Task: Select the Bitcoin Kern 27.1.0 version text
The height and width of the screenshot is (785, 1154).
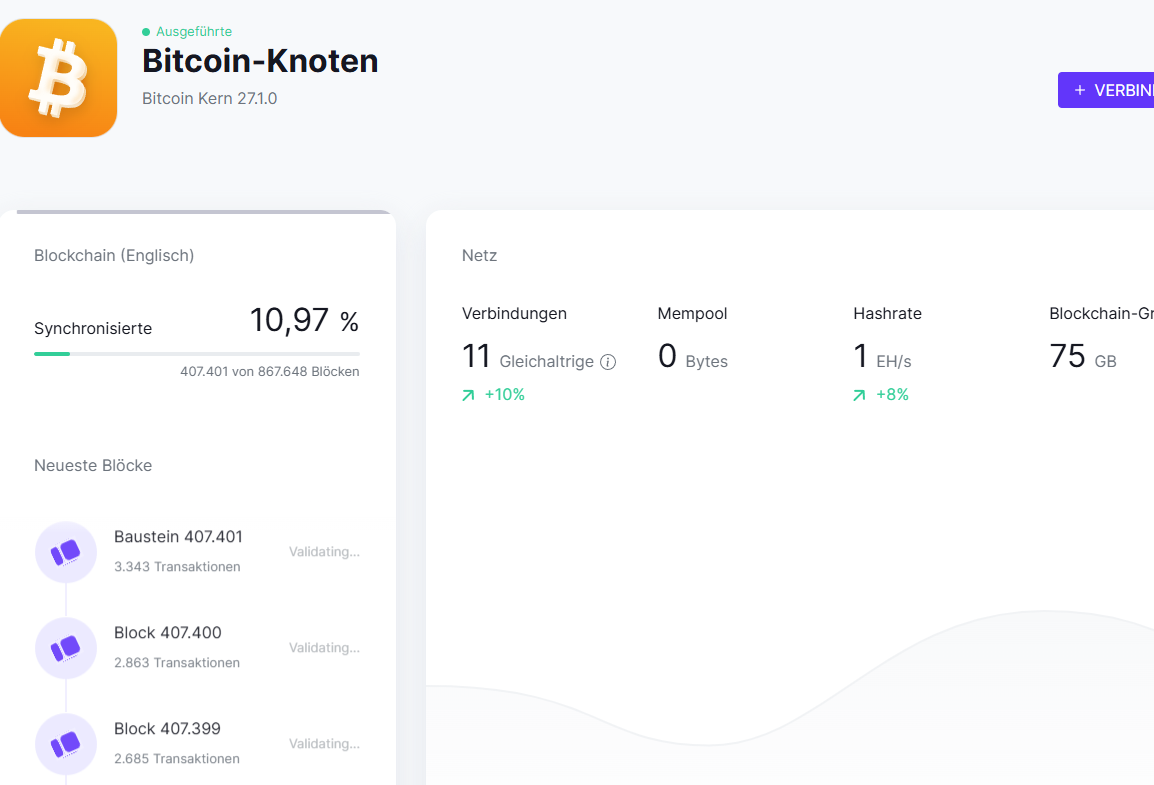Action: click(209, 98)
